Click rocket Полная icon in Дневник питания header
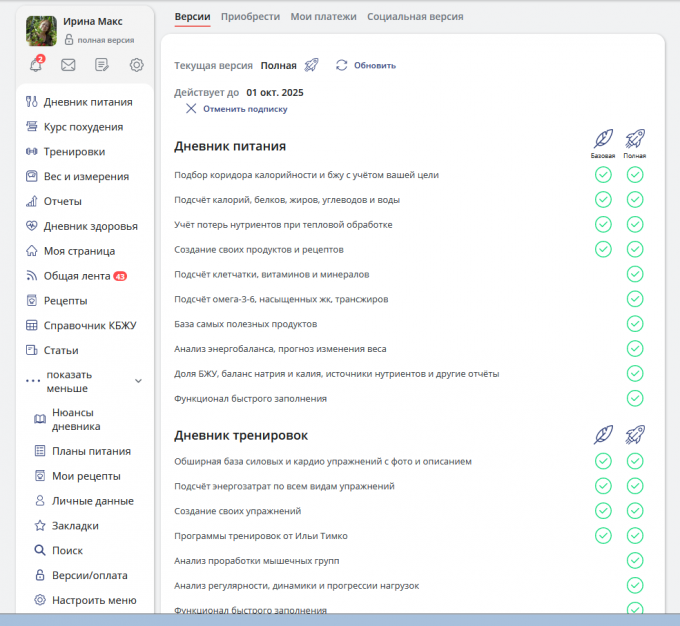This screenshot has width=680, height=626. click(634, 139)
